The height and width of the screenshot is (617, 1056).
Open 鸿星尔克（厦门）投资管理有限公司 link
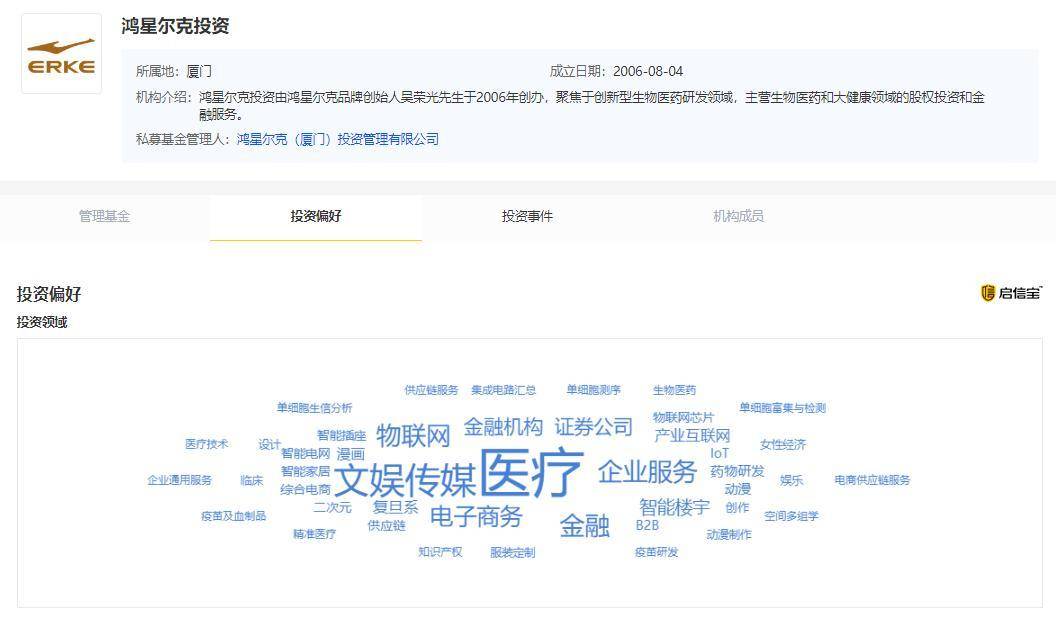338,139
